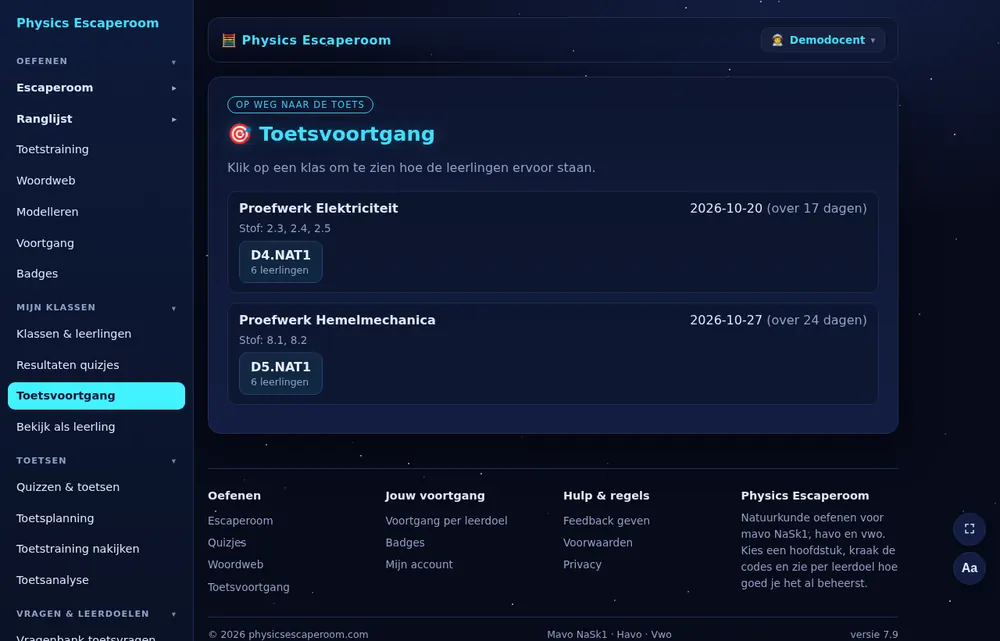Screen dimensions: 1000x641
Task: Click Feedback geven in the footer
Action: click(607, 520)
